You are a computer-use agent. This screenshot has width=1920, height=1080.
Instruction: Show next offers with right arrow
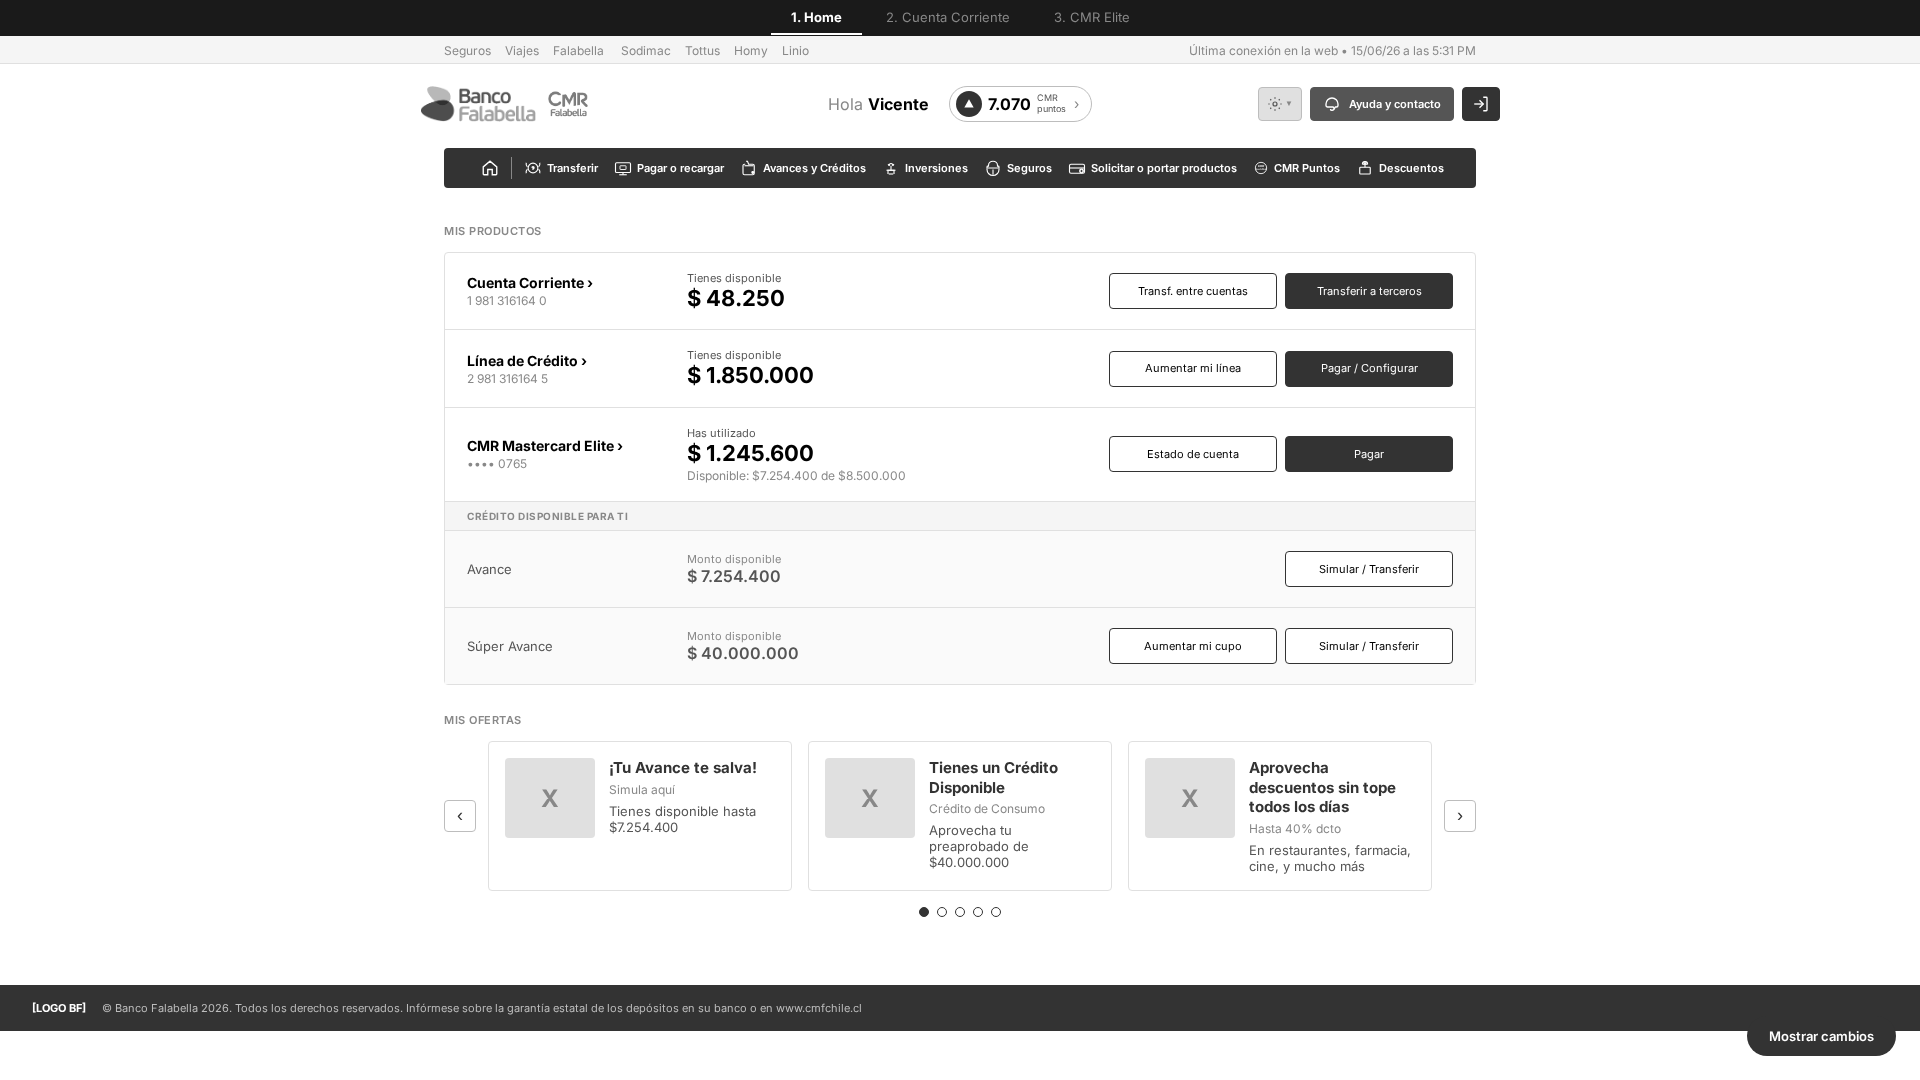pyautogui.click(x=1460, y=816)
